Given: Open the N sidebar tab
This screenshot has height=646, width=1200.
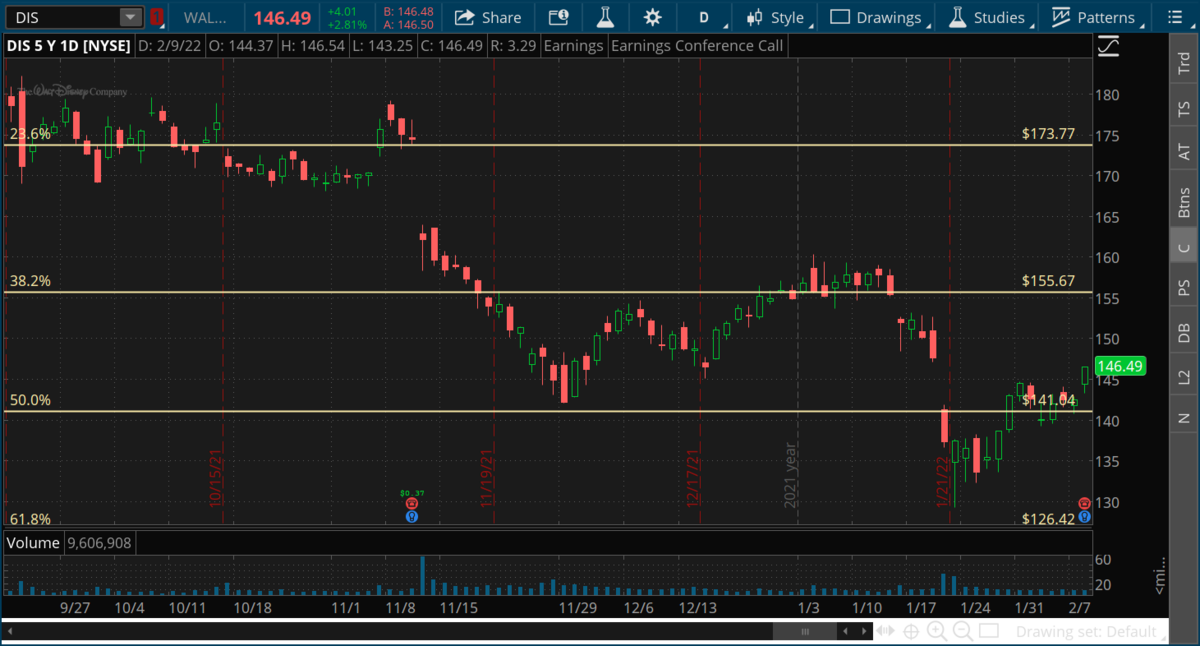Looking at the screenshot, I should pyautogui.click(x=1184, y=418).
